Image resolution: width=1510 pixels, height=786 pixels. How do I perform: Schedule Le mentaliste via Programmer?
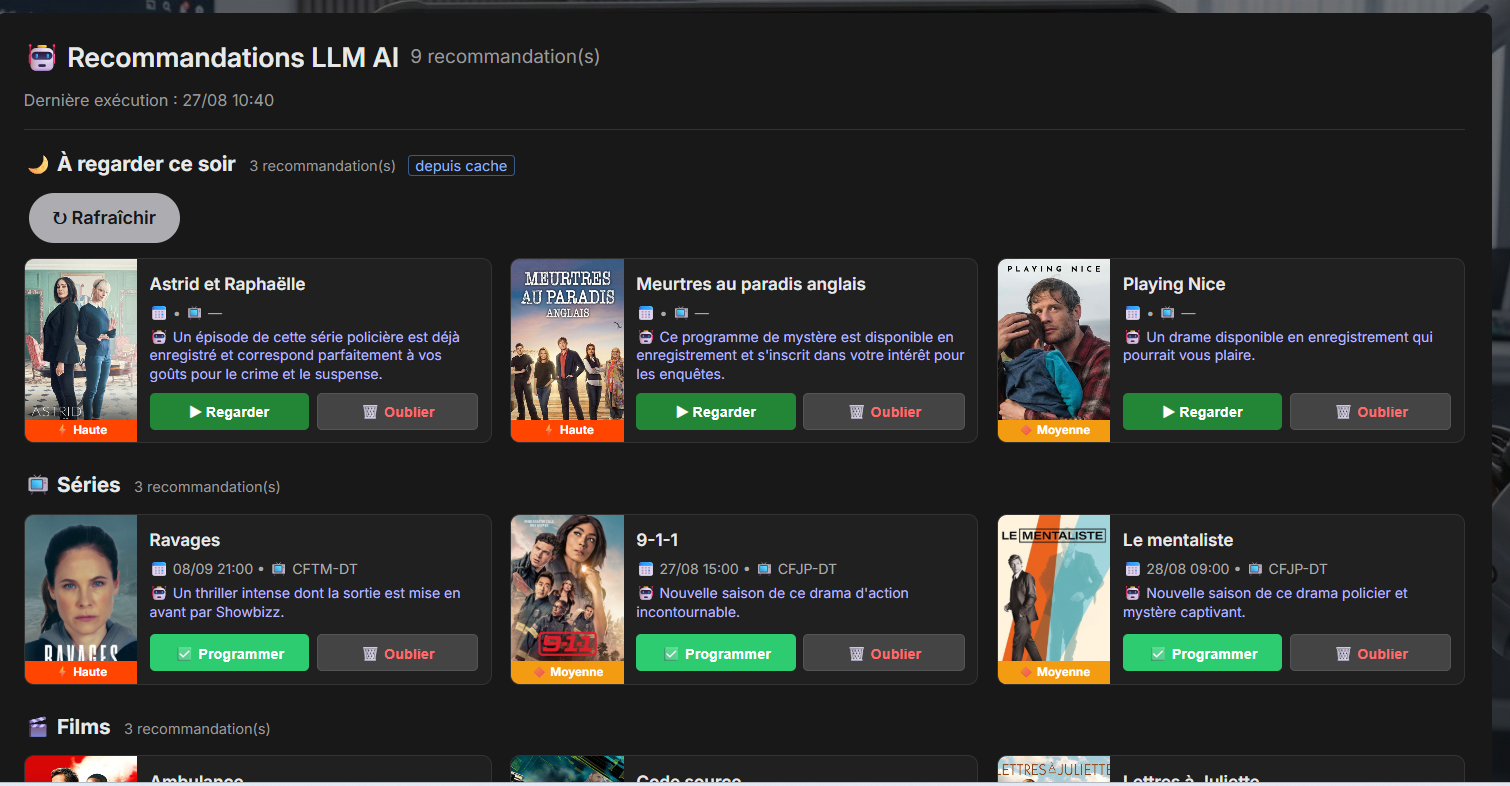(1202, 653)
